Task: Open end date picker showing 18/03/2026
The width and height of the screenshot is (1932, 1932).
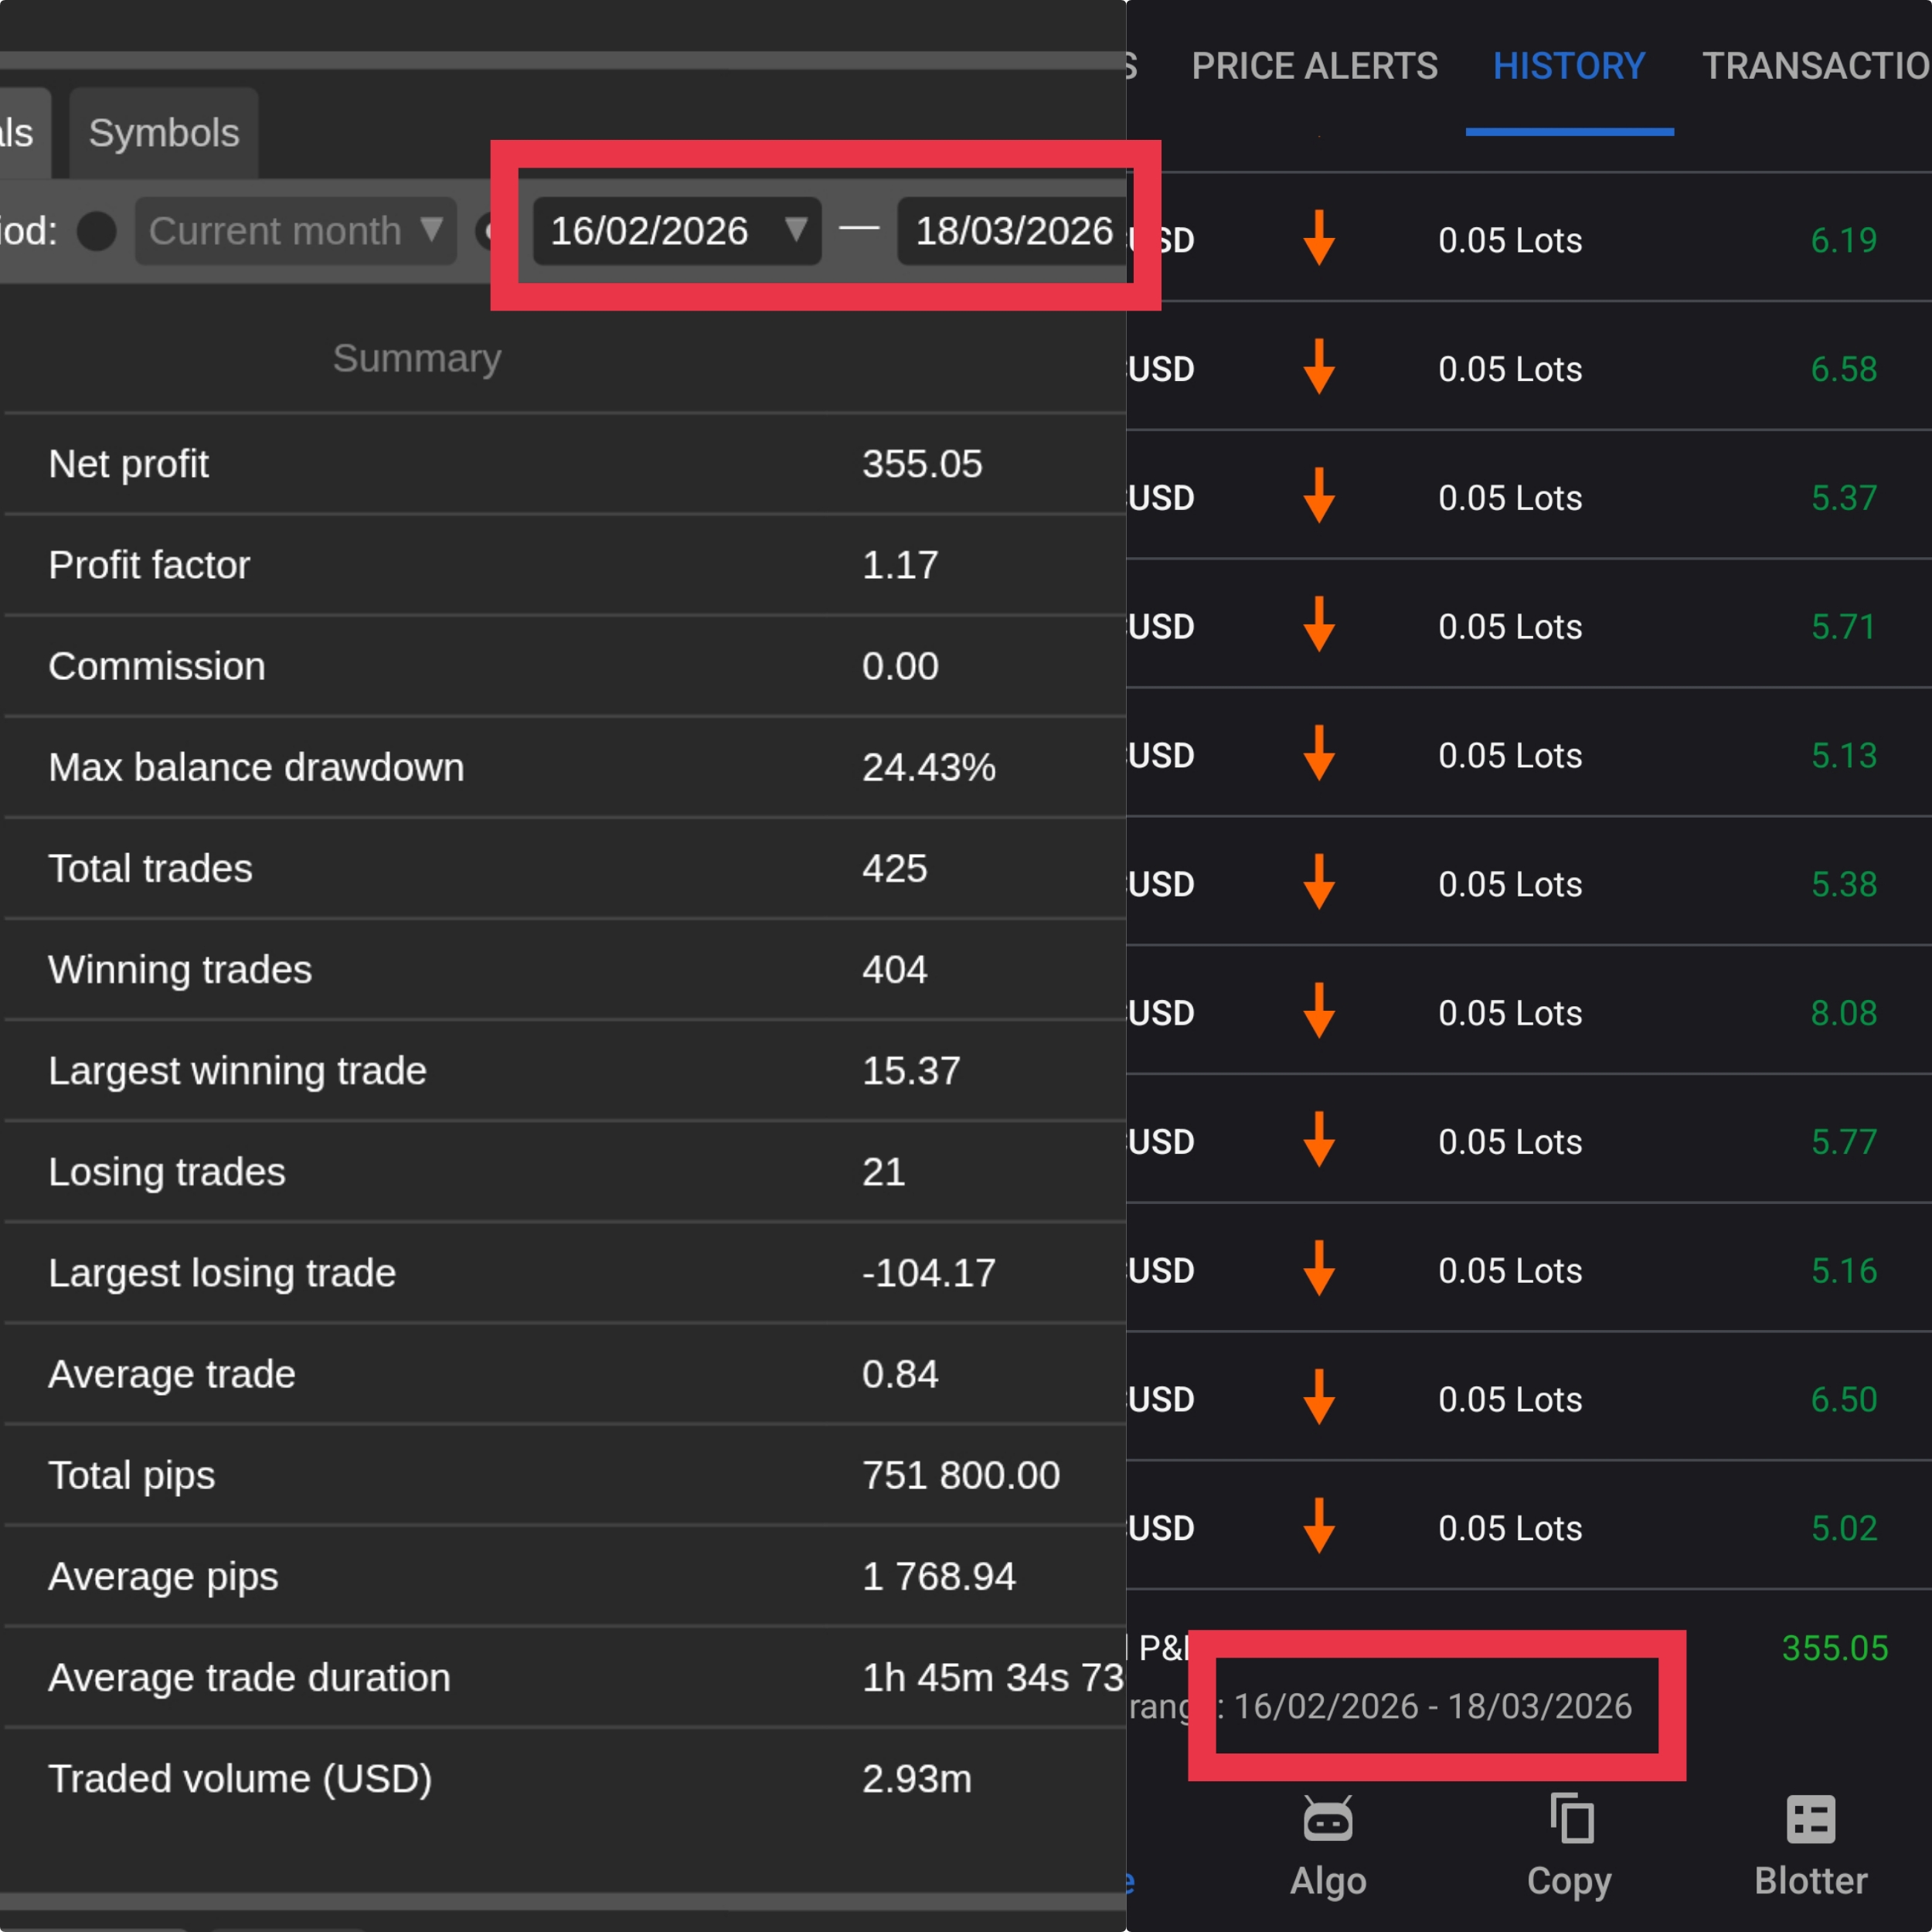Action: 1012,231
